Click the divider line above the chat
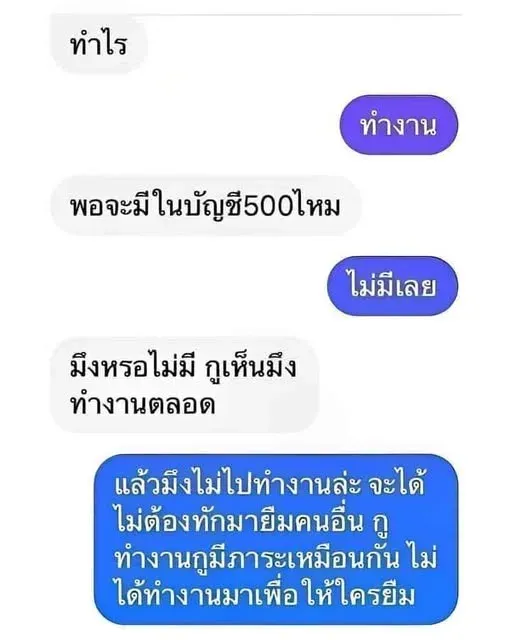 click(x=256, y=15)
